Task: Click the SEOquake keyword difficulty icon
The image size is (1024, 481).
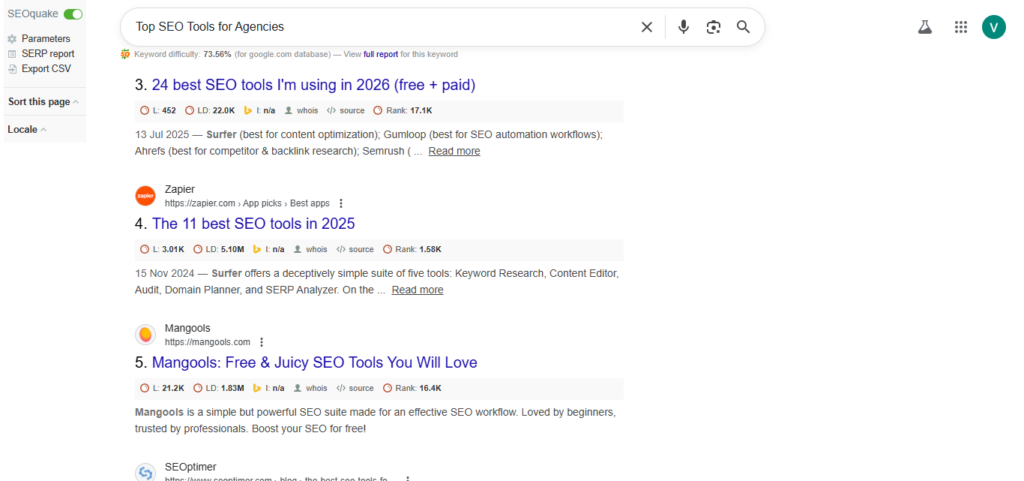Action: (x=125, y=54)
